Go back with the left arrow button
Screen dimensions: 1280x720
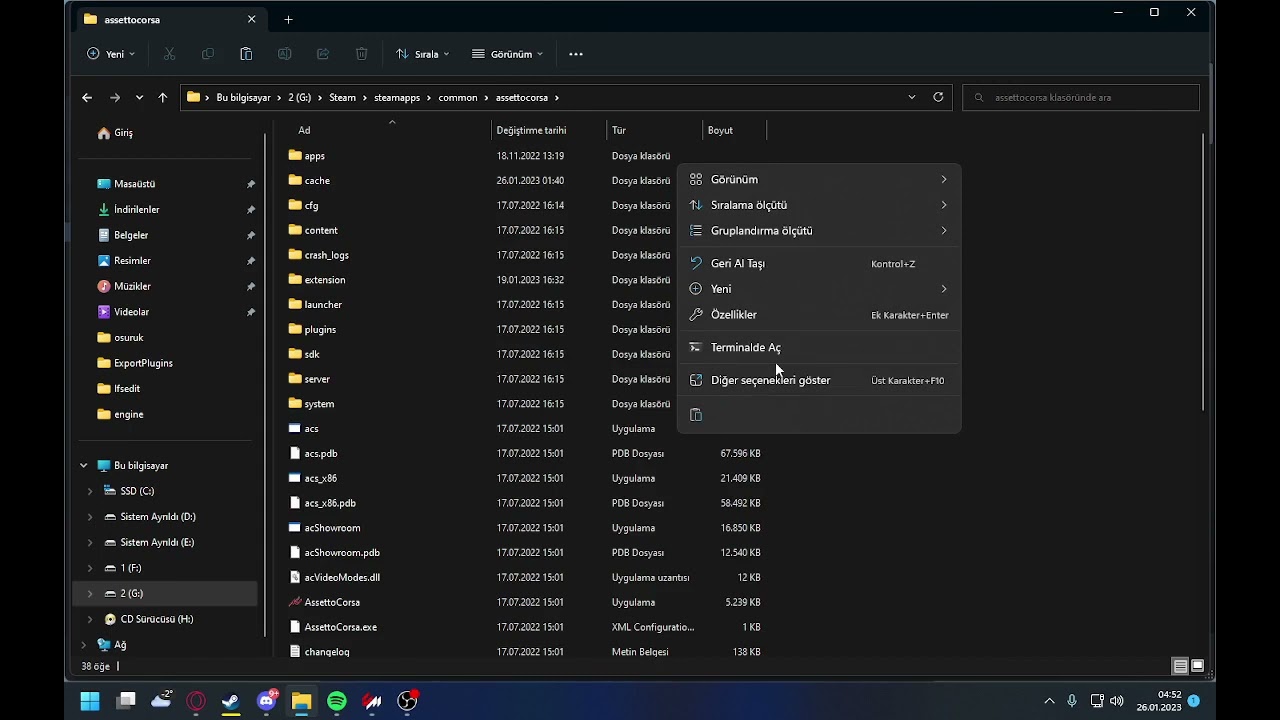pos(87,97)
